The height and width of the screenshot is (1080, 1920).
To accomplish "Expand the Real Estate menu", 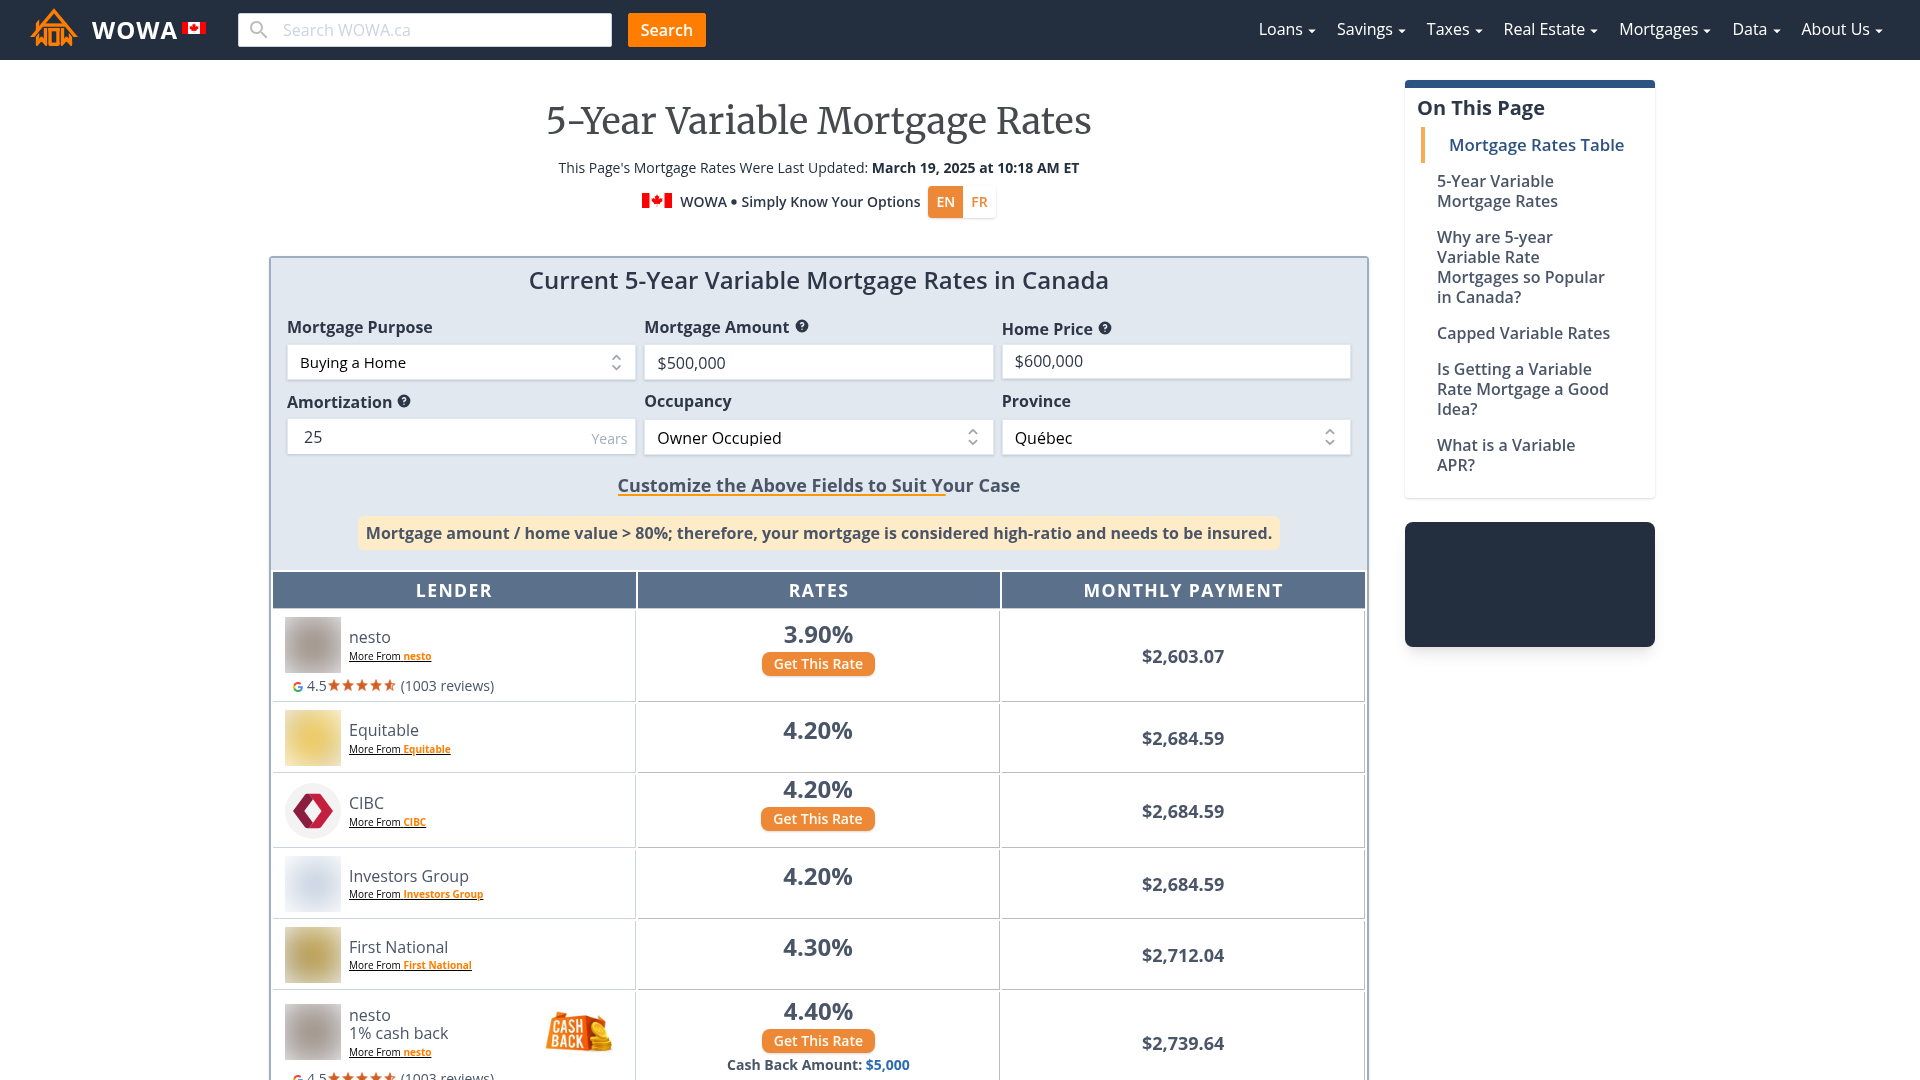I will [1550, 30].
